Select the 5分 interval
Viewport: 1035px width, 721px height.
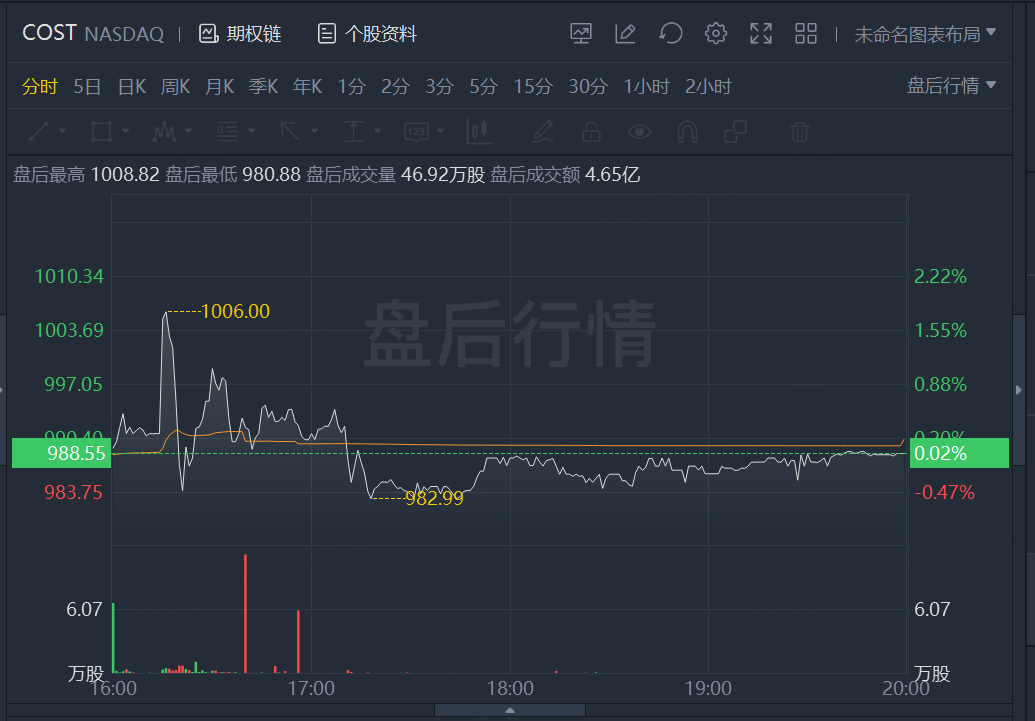pyautogui.click(x=483, y=86)
